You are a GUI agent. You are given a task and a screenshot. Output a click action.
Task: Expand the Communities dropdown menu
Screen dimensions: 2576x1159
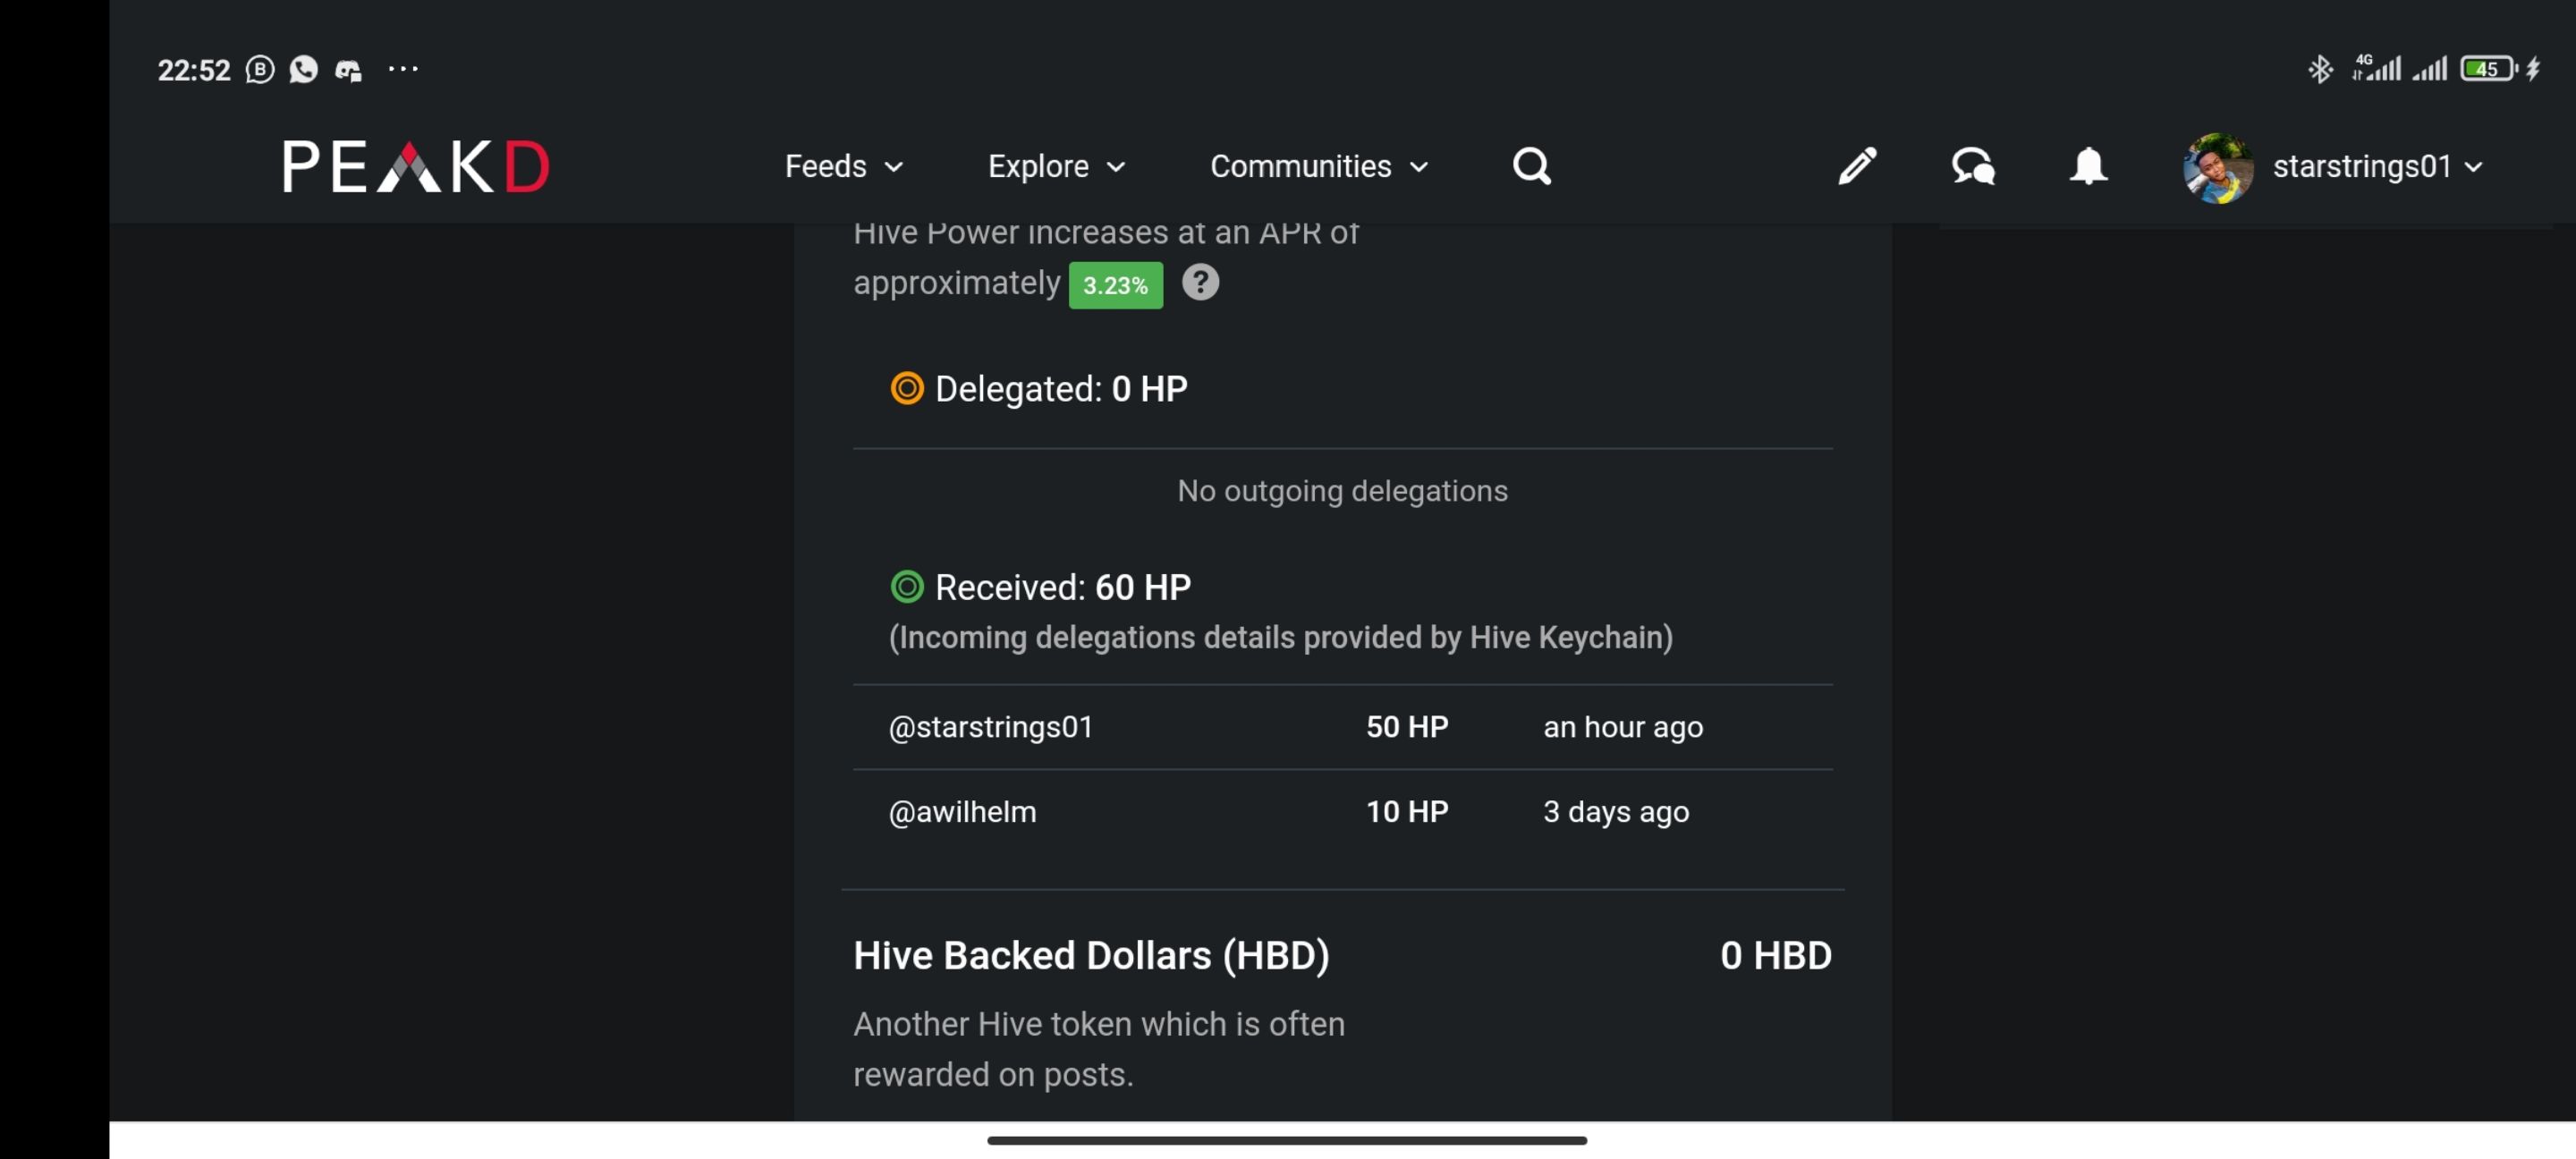[x=1319, y=166]
